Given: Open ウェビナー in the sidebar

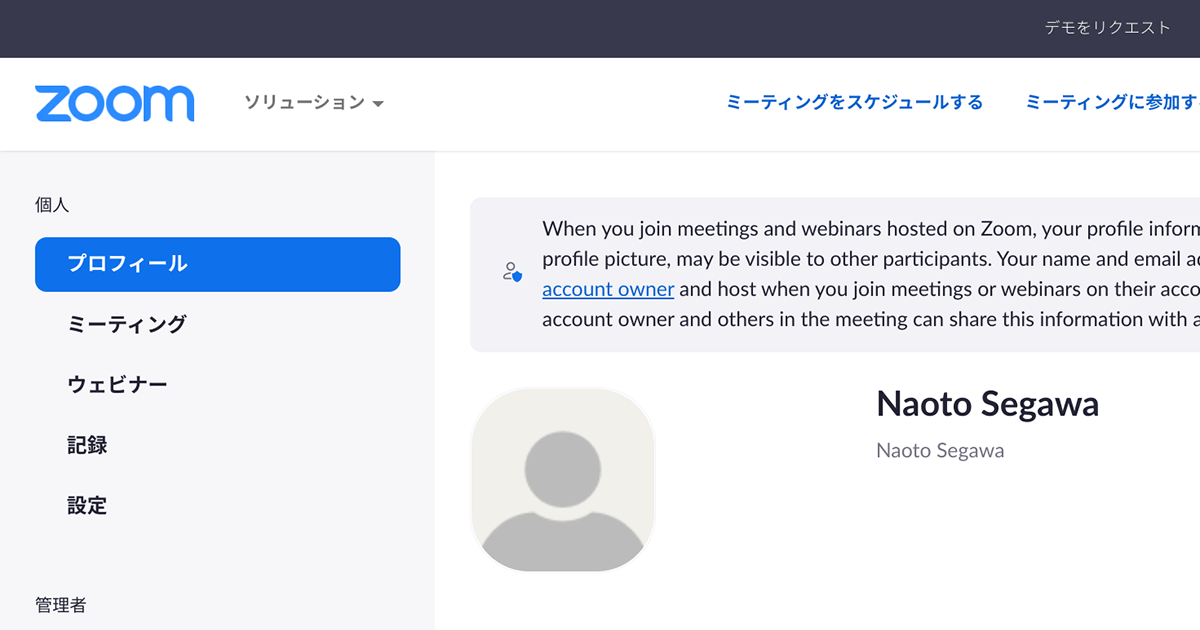Looking at the screenshot, I should (117, 385).
